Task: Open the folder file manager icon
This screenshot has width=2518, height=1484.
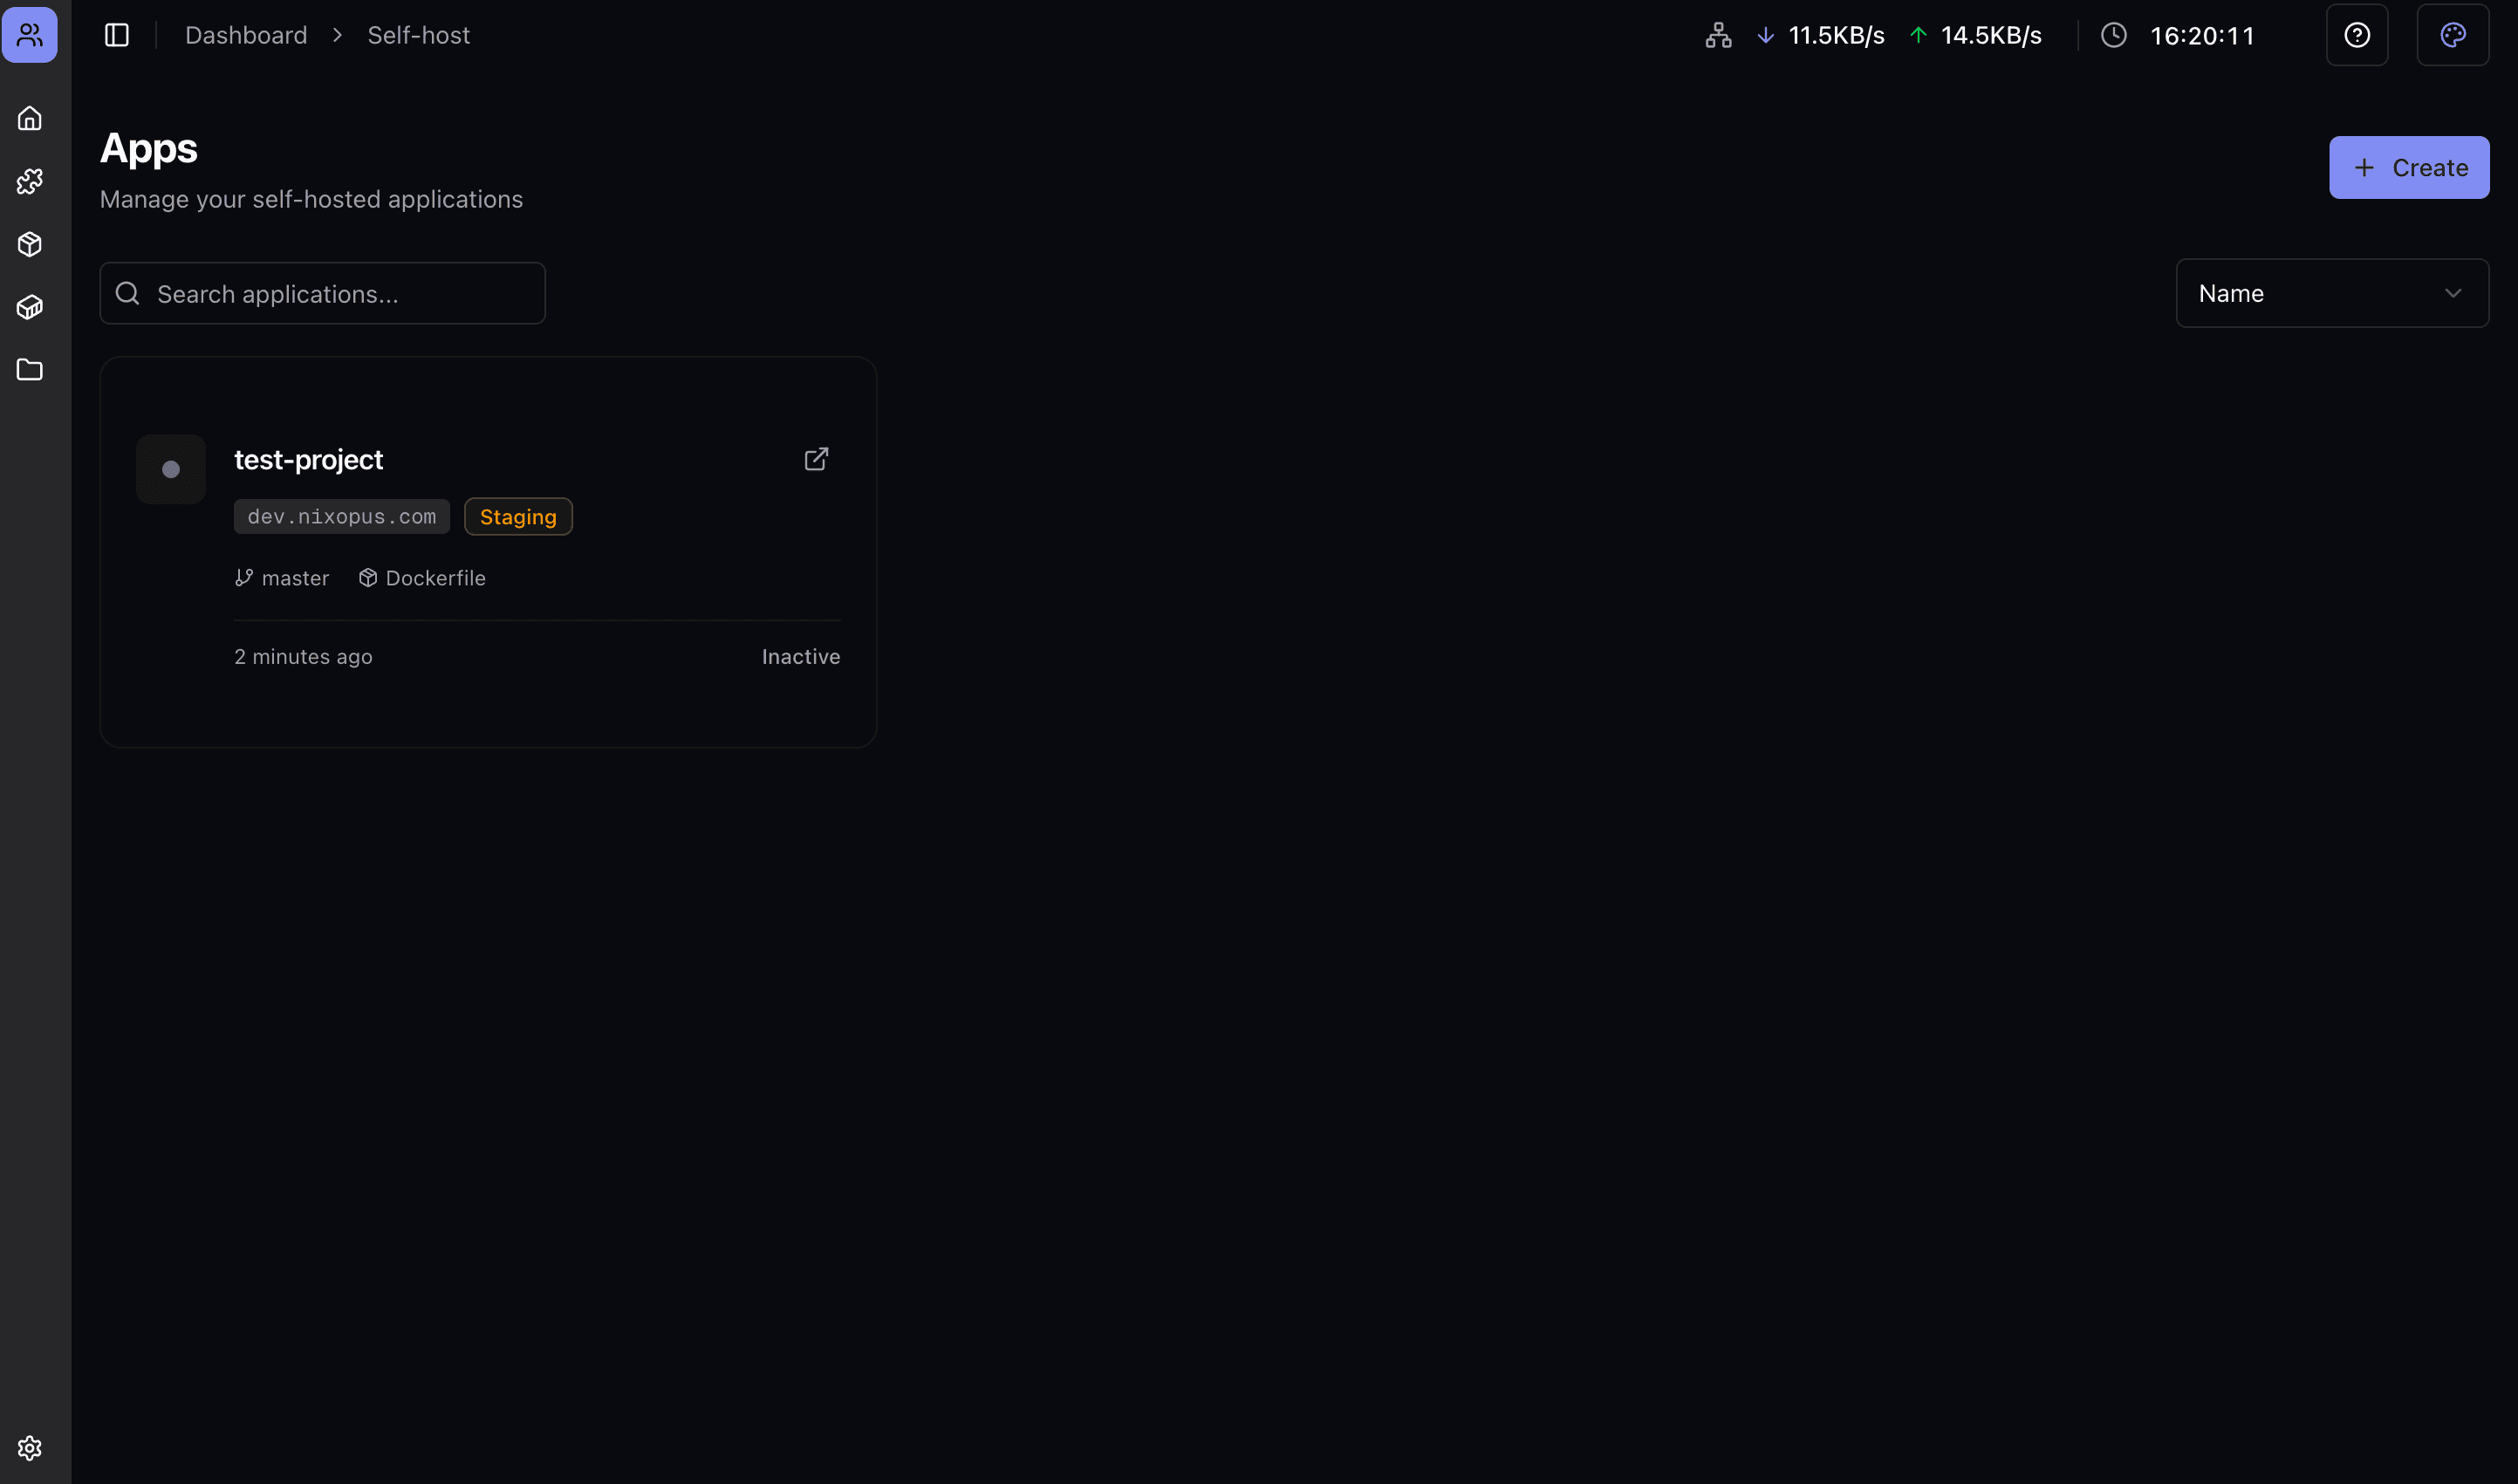Action: coord(30,370)
